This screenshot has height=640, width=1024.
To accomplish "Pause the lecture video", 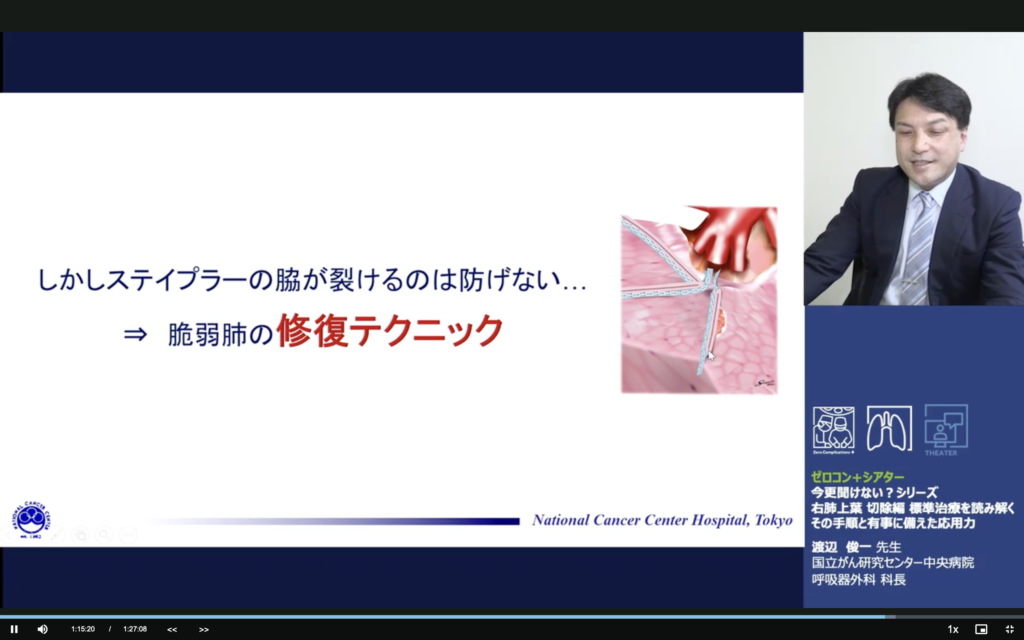I will point(14,629).
